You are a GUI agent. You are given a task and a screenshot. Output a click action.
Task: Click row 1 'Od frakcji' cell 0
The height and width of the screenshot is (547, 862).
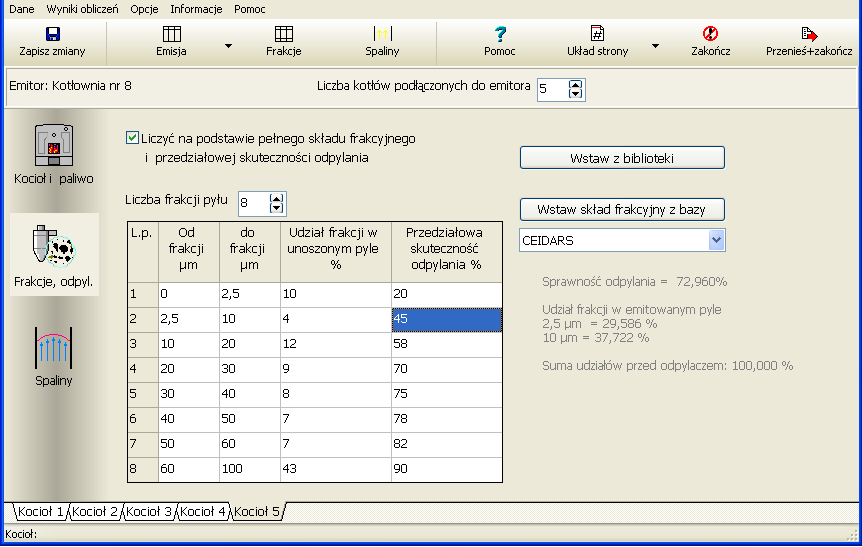click(189, 294)
